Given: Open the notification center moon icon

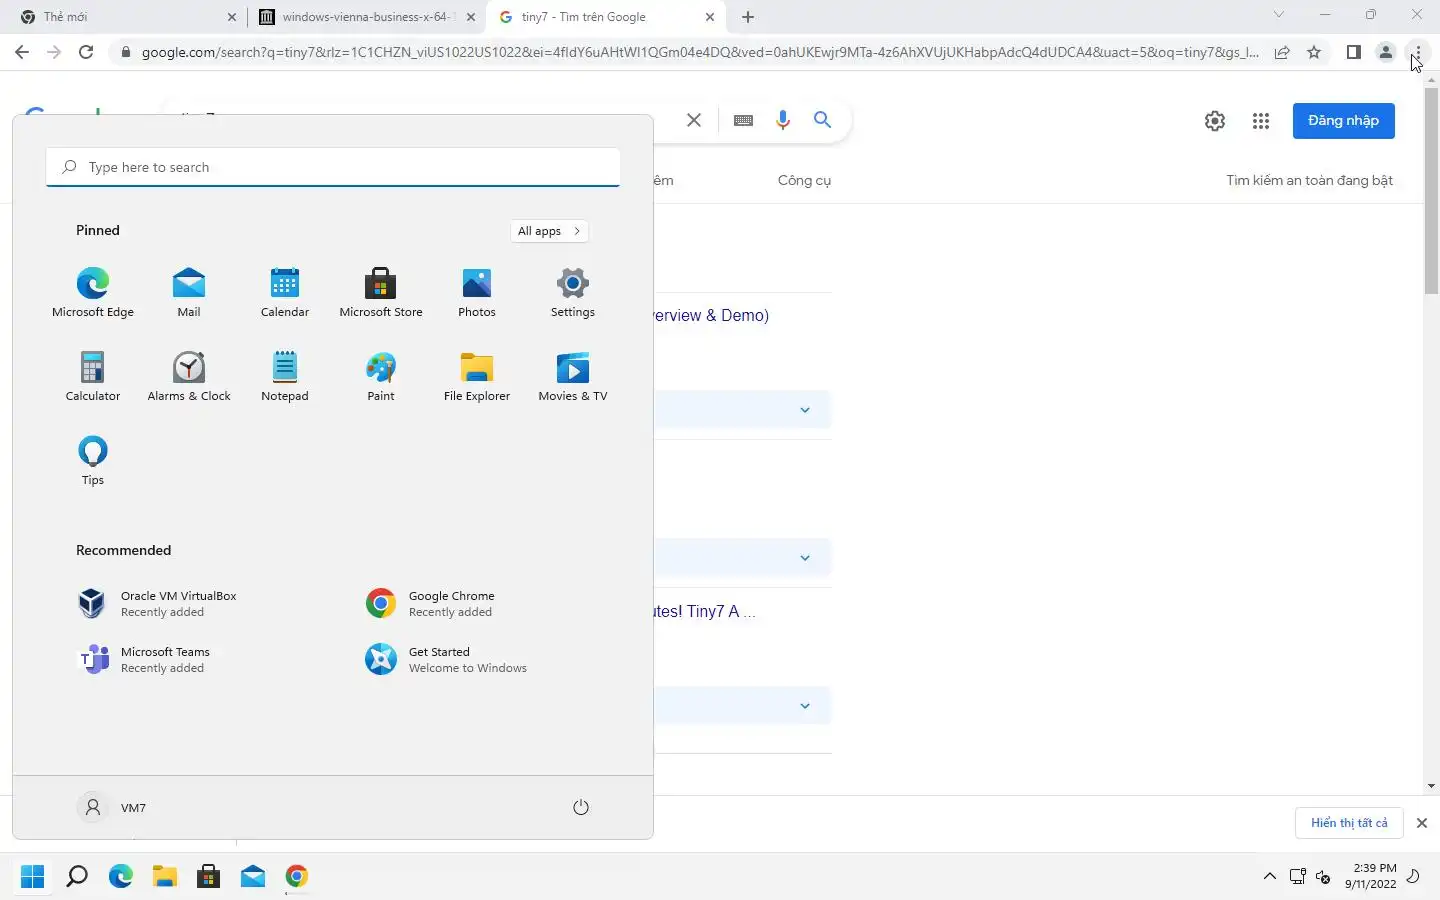Looking at the screenshot, I should (1413, 876).
